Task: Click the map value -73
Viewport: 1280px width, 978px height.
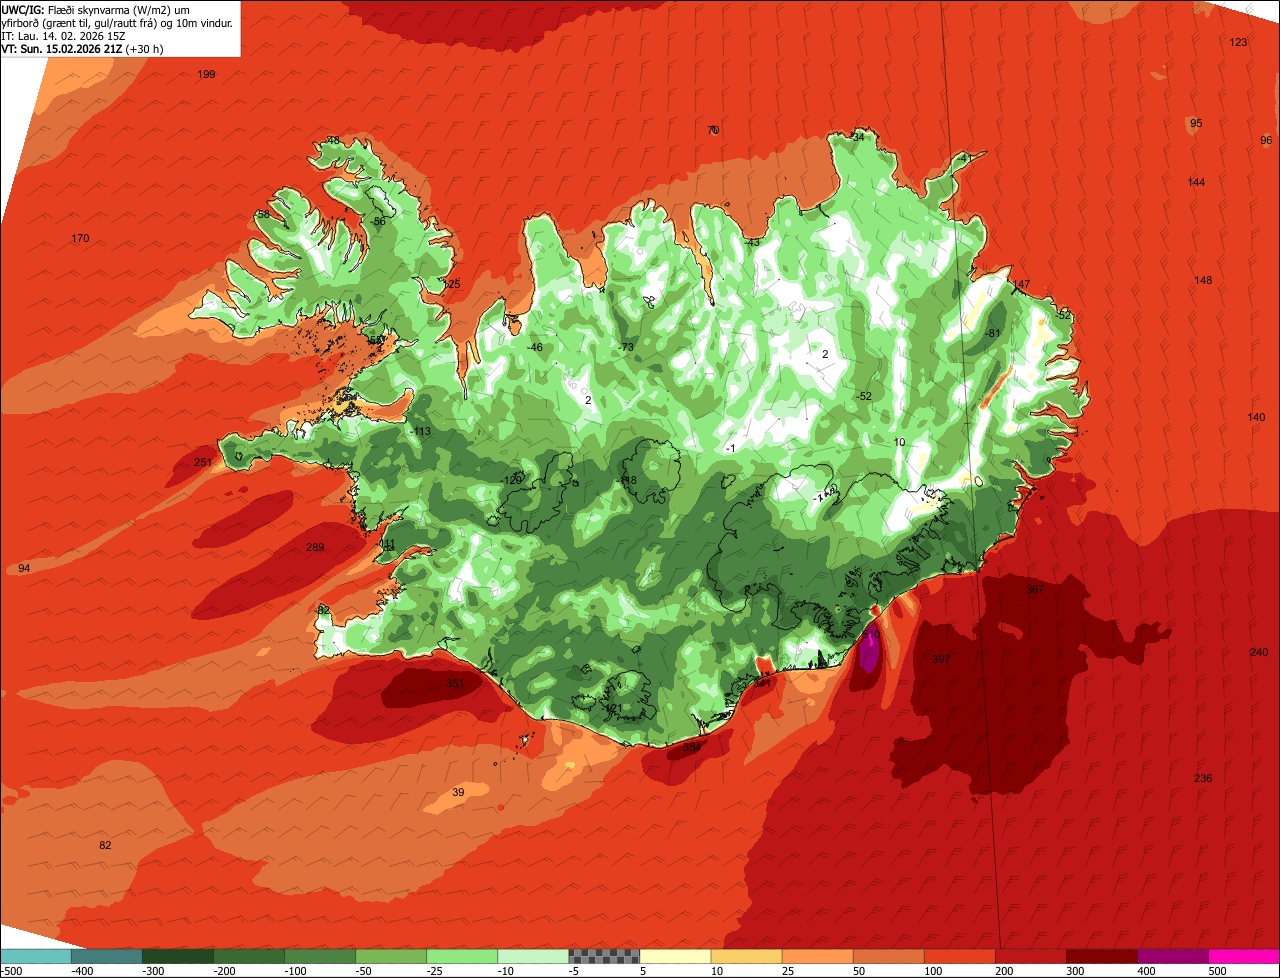Action: click(x=627, y=347)
